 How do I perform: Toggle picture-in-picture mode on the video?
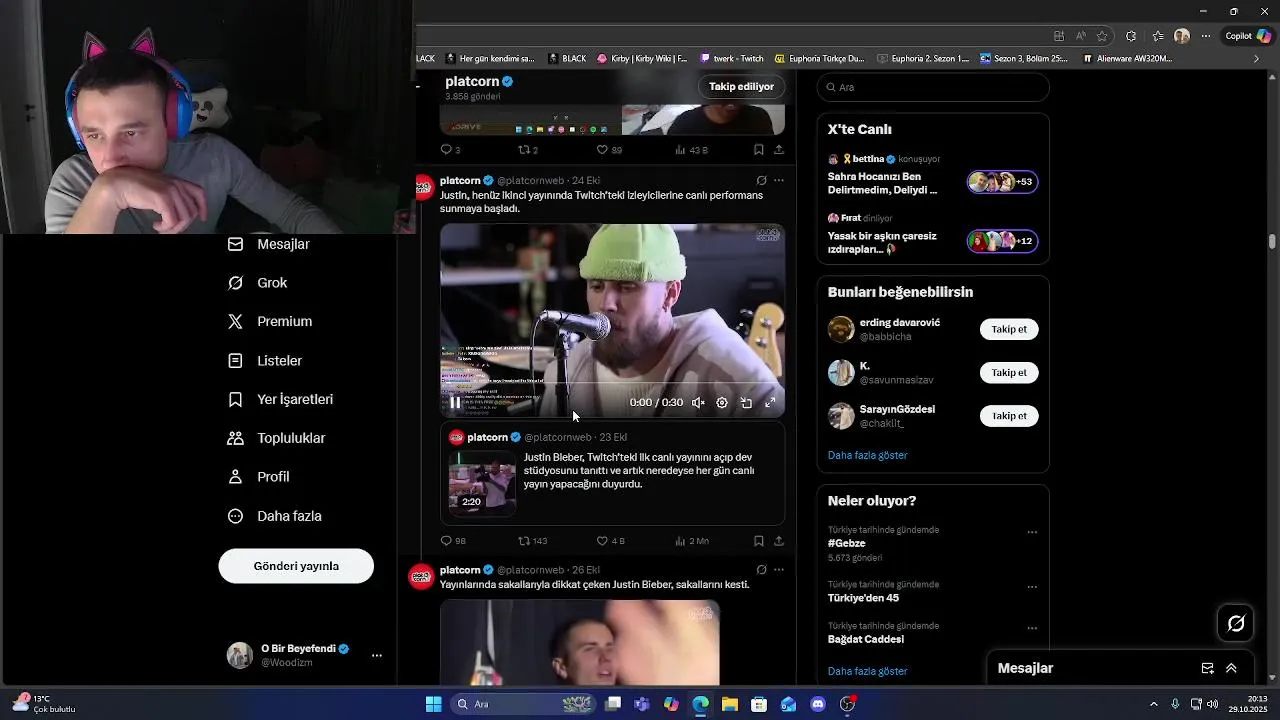746,403
